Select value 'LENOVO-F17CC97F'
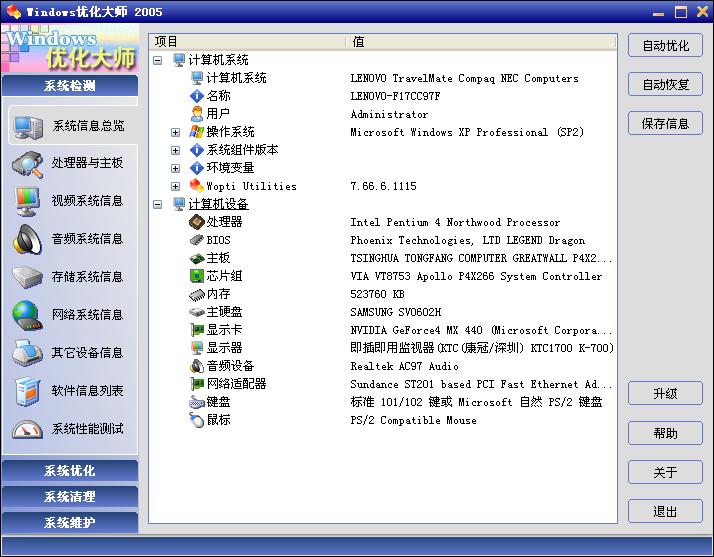Image resolution: width=714 pixels, height=557 pixels. pyautogui.click(x=395, y=97)
